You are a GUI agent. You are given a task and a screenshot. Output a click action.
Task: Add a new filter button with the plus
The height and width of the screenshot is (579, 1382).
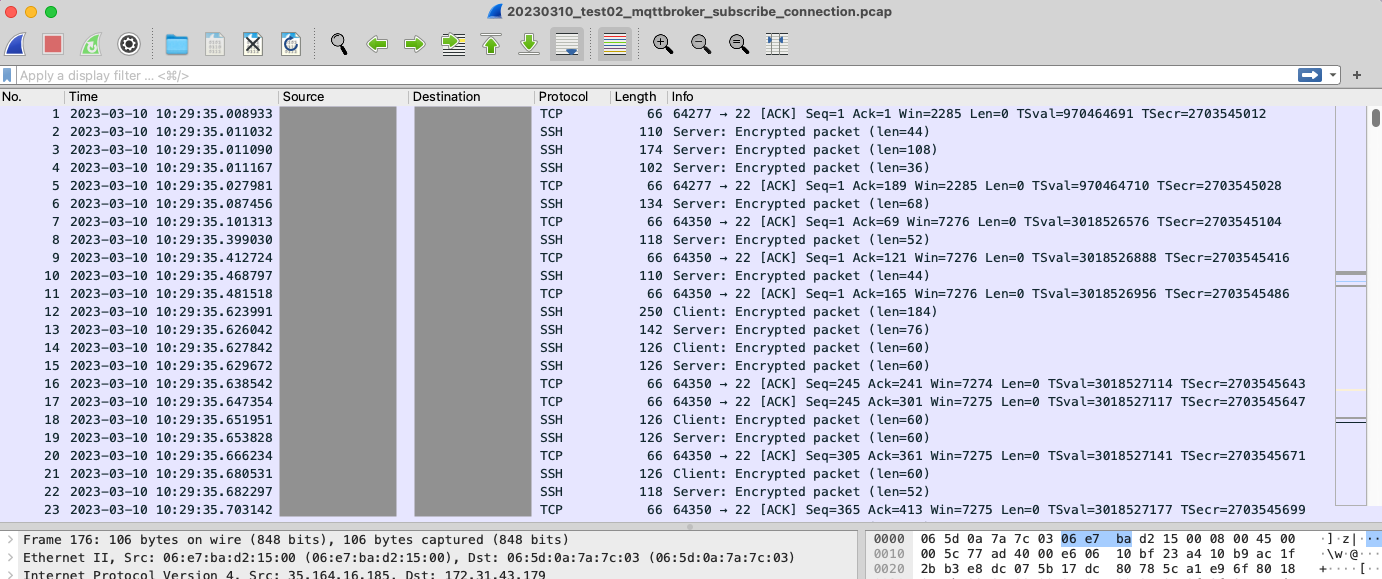pyautogui.click(x=1356, y=75)
